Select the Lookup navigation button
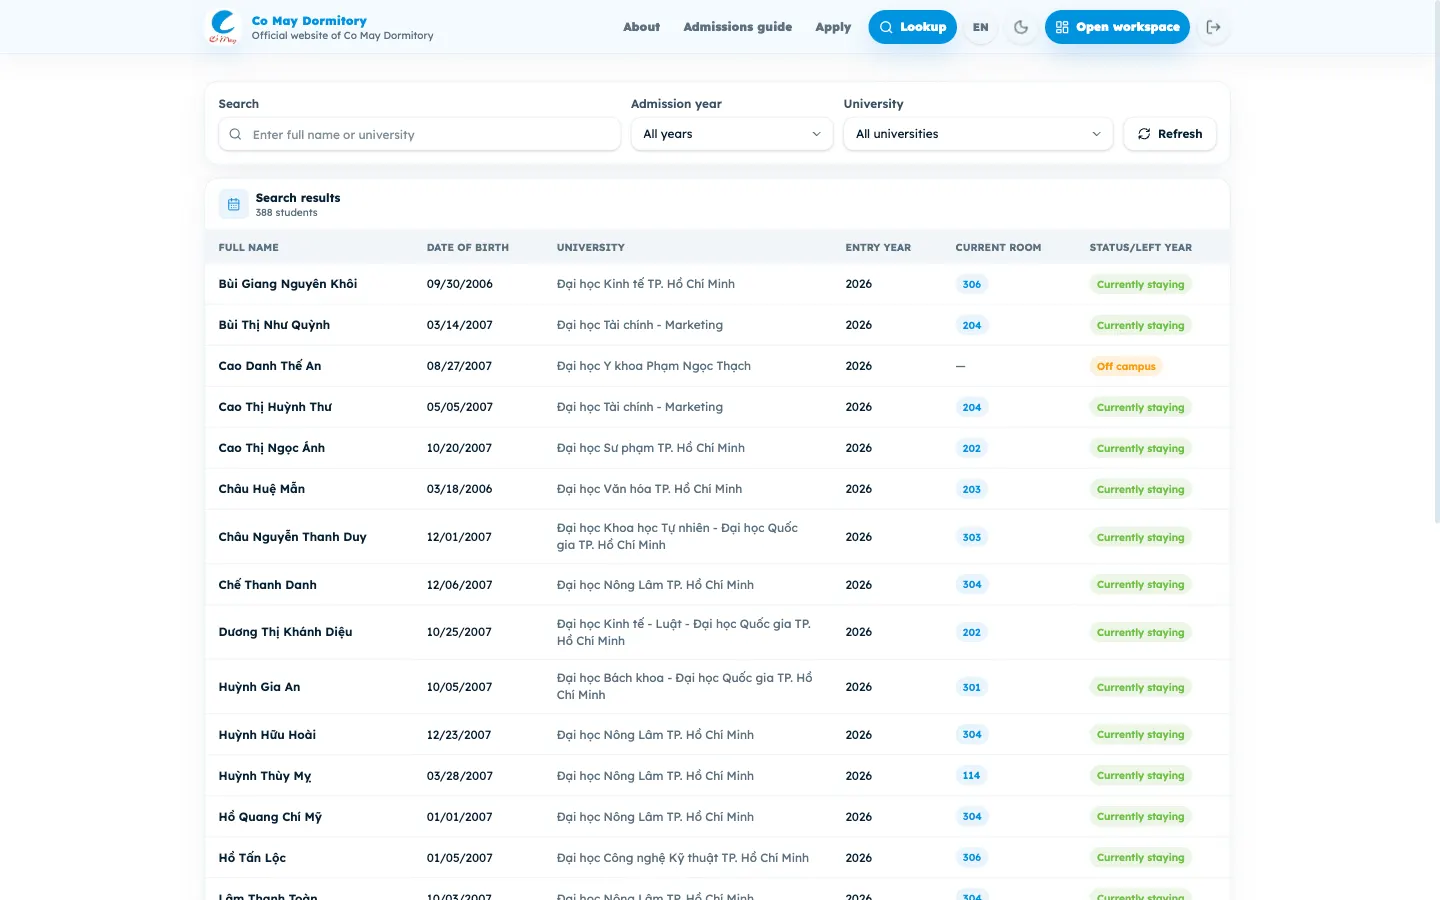 912,27
